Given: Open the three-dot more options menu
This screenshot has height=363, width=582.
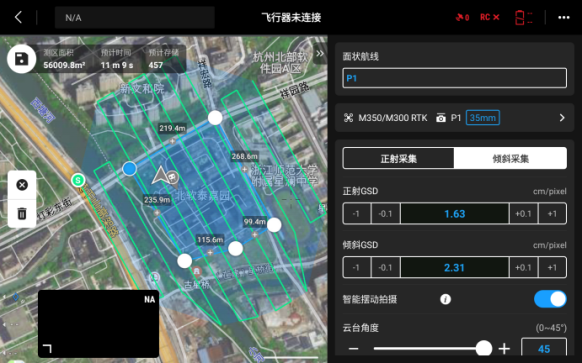Looking at the screenshot, I should tap(563, 17).
